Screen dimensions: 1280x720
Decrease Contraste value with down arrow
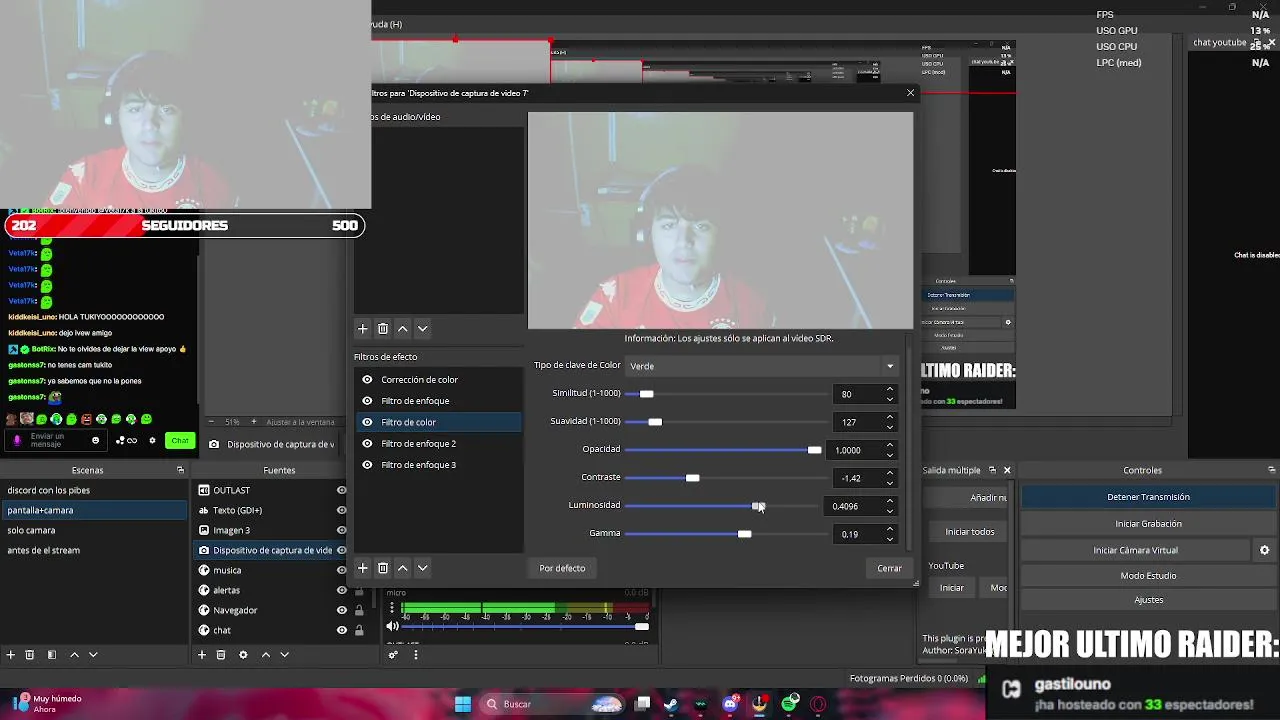point(889,482)
